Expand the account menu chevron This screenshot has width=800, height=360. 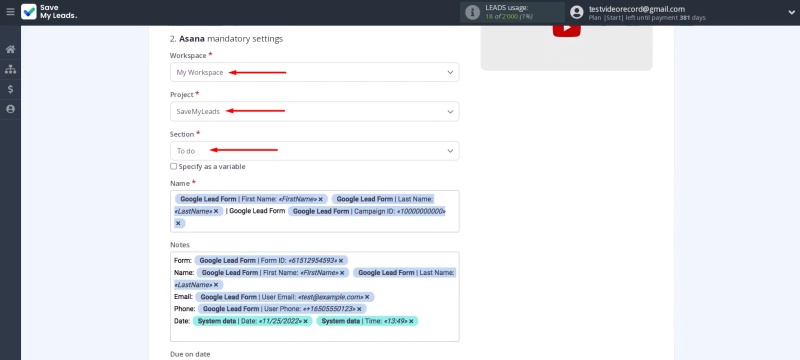[x=791, y=13]
